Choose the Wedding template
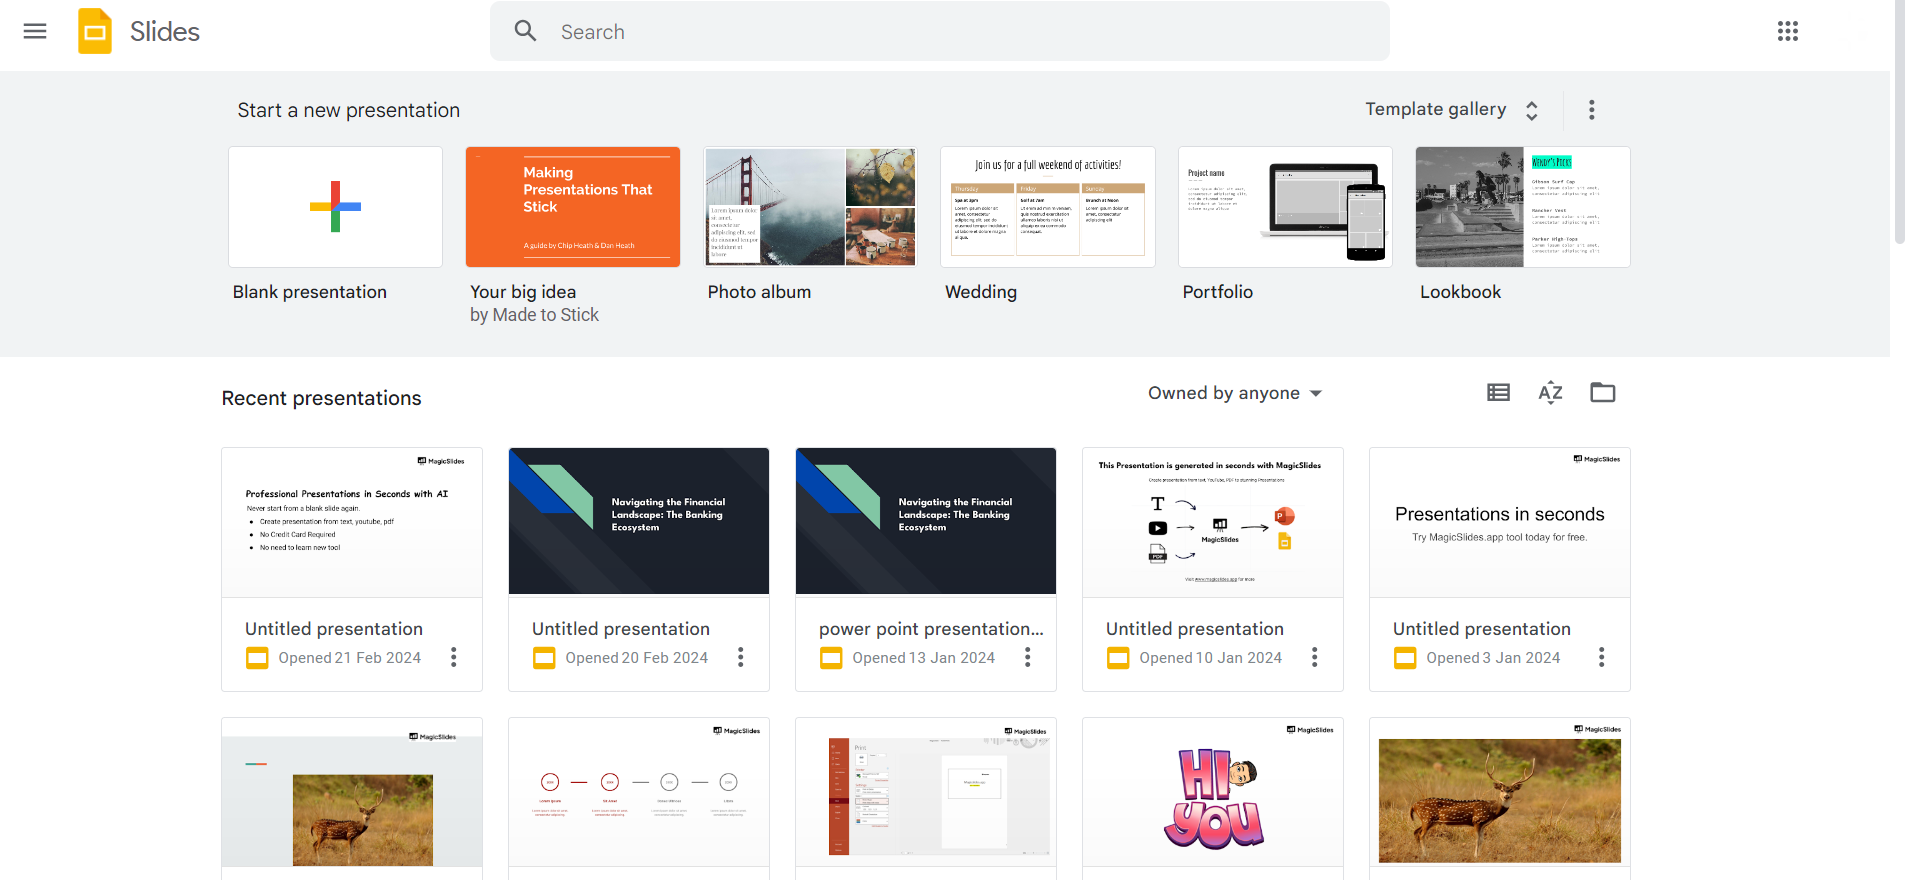 click(x=1048, y=207)
